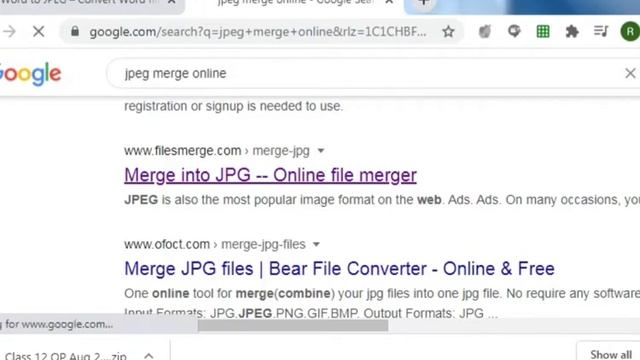Viewport: 640px width, 360px height.
Task: Click the Google logo
Action: 30,74
